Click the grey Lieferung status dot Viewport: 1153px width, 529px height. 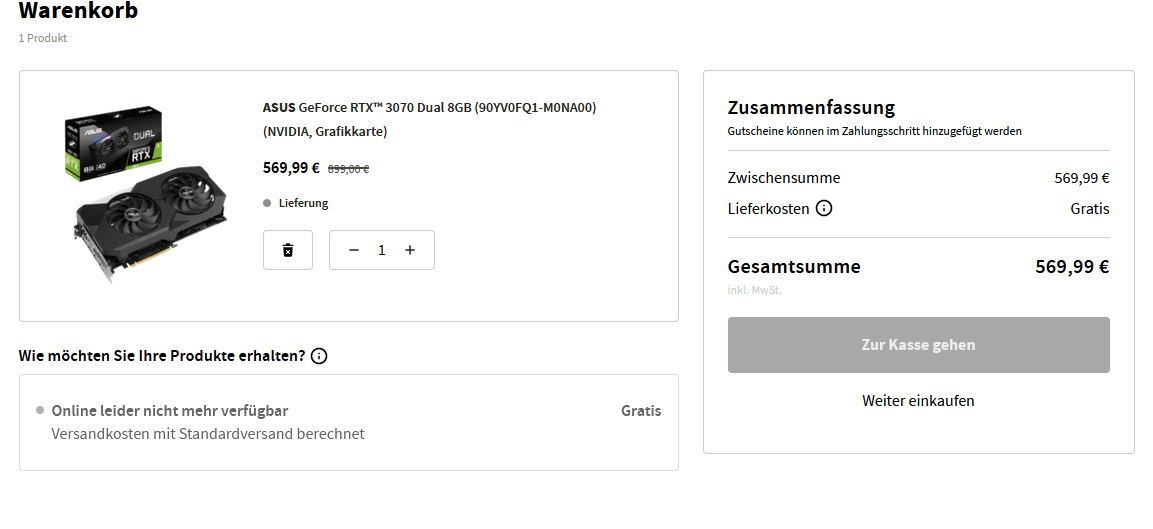tap(267, 203)
